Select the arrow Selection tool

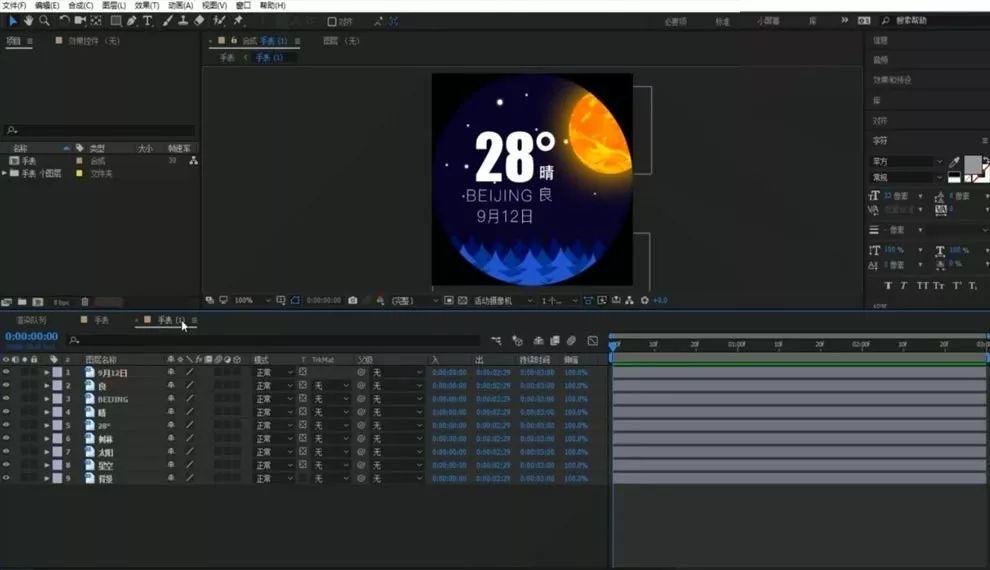click(x=12, y=21)
